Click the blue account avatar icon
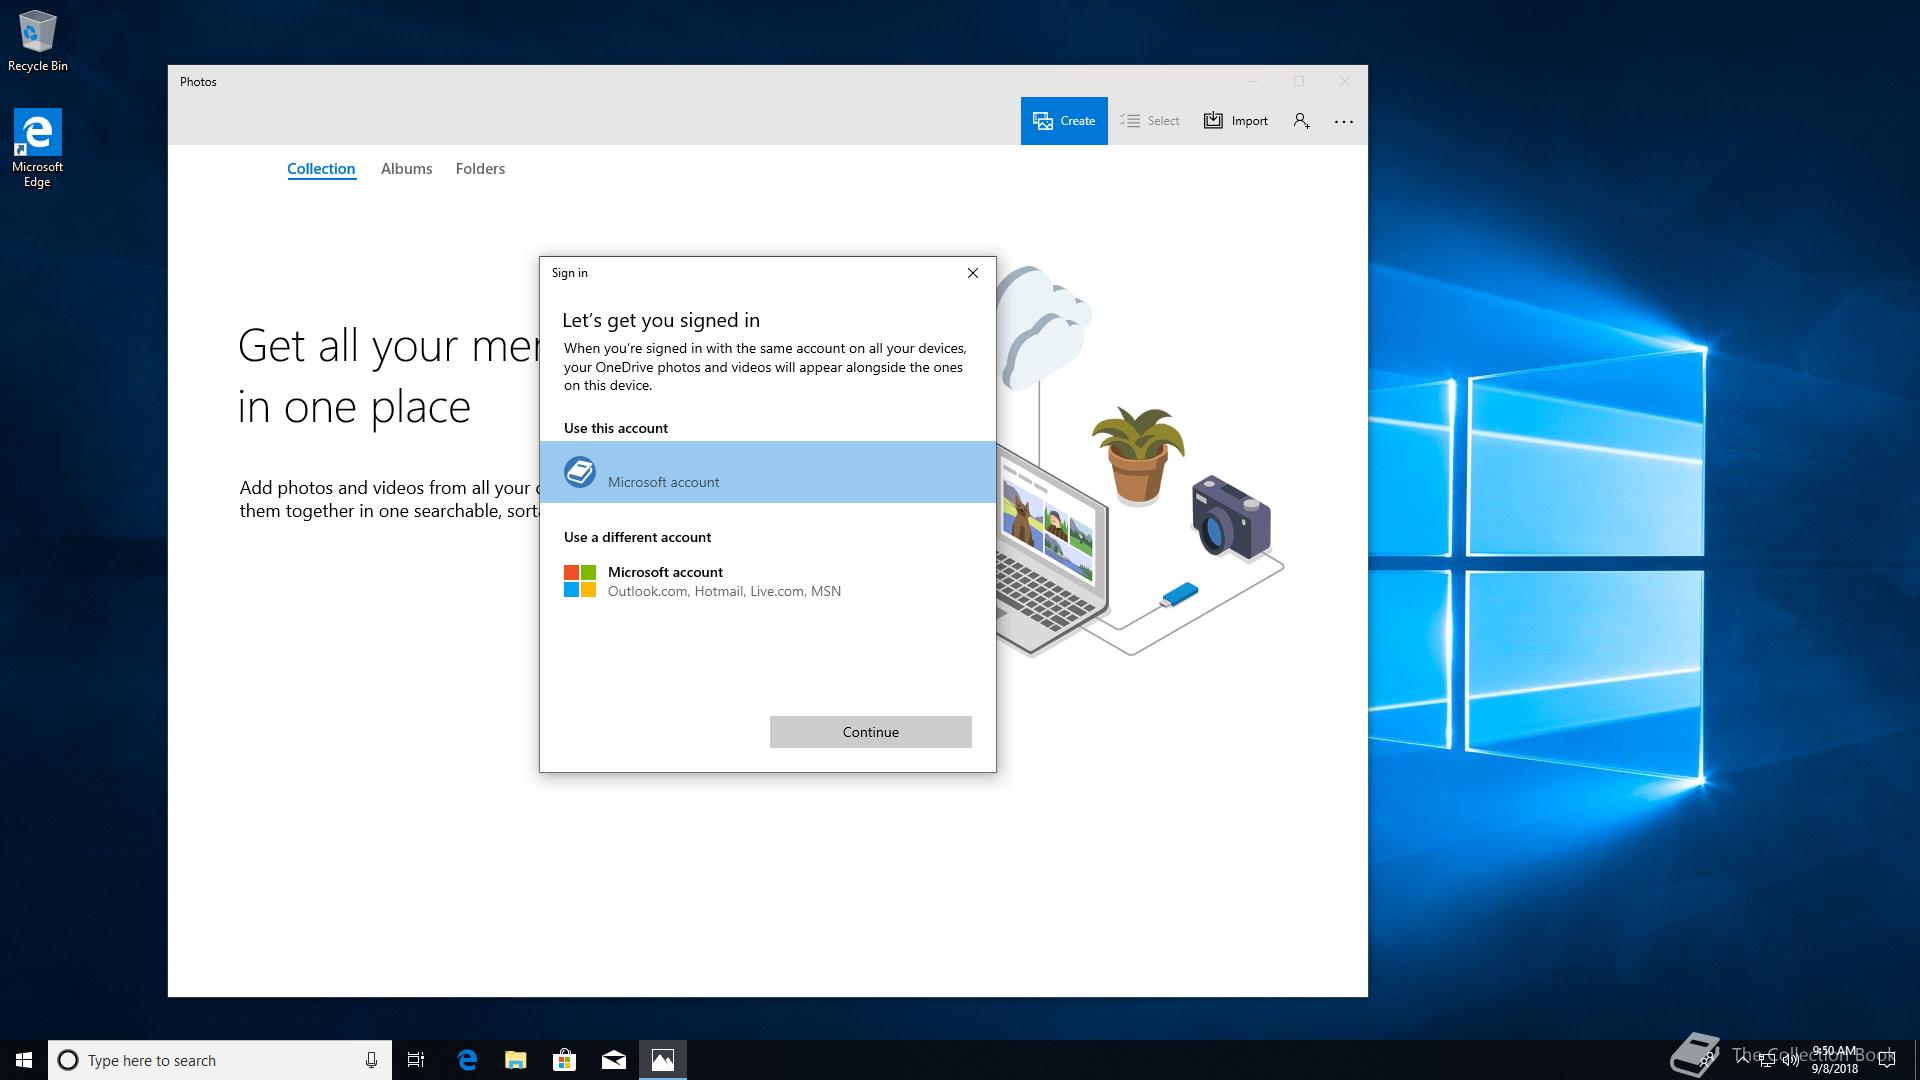 580,472
